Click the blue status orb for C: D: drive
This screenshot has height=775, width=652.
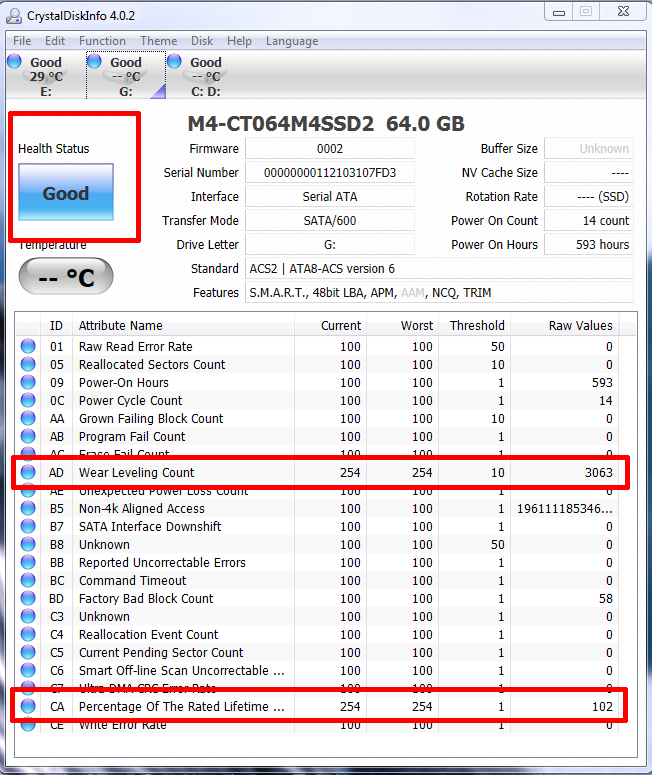point(174,61)
